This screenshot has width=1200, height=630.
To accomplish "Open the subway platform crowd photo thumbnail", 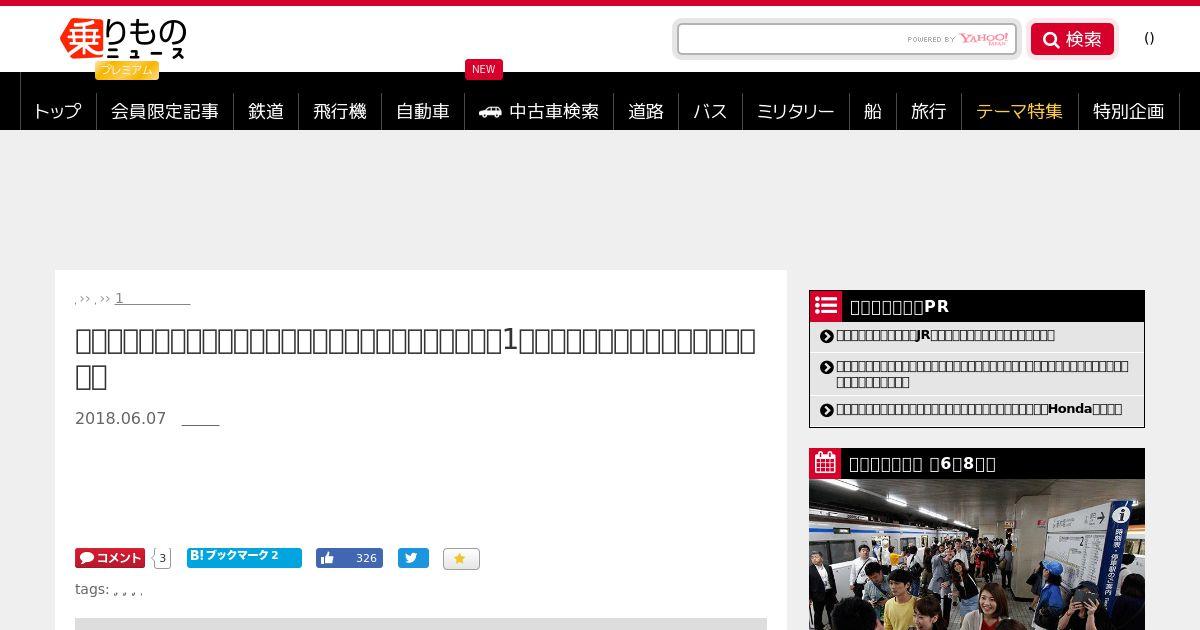I will click(977, 554).
